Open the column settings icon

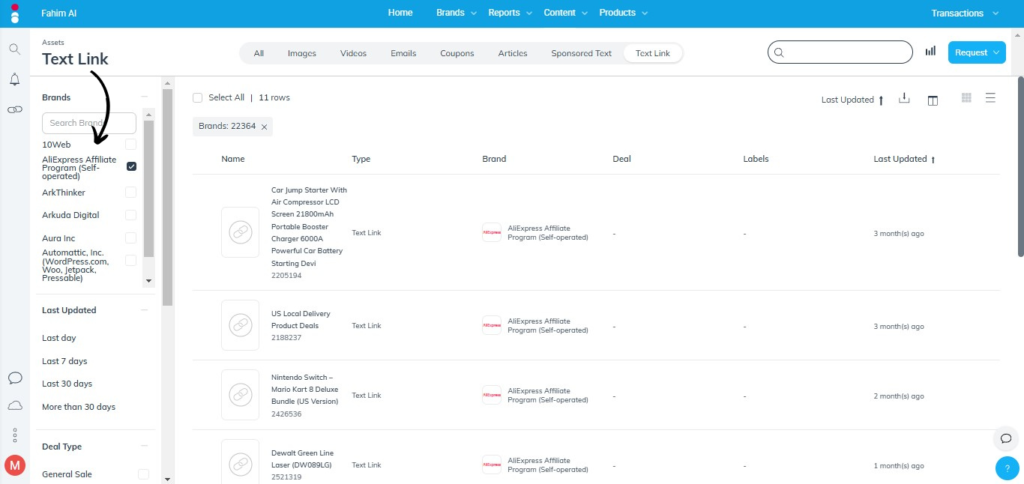(933, 100)
